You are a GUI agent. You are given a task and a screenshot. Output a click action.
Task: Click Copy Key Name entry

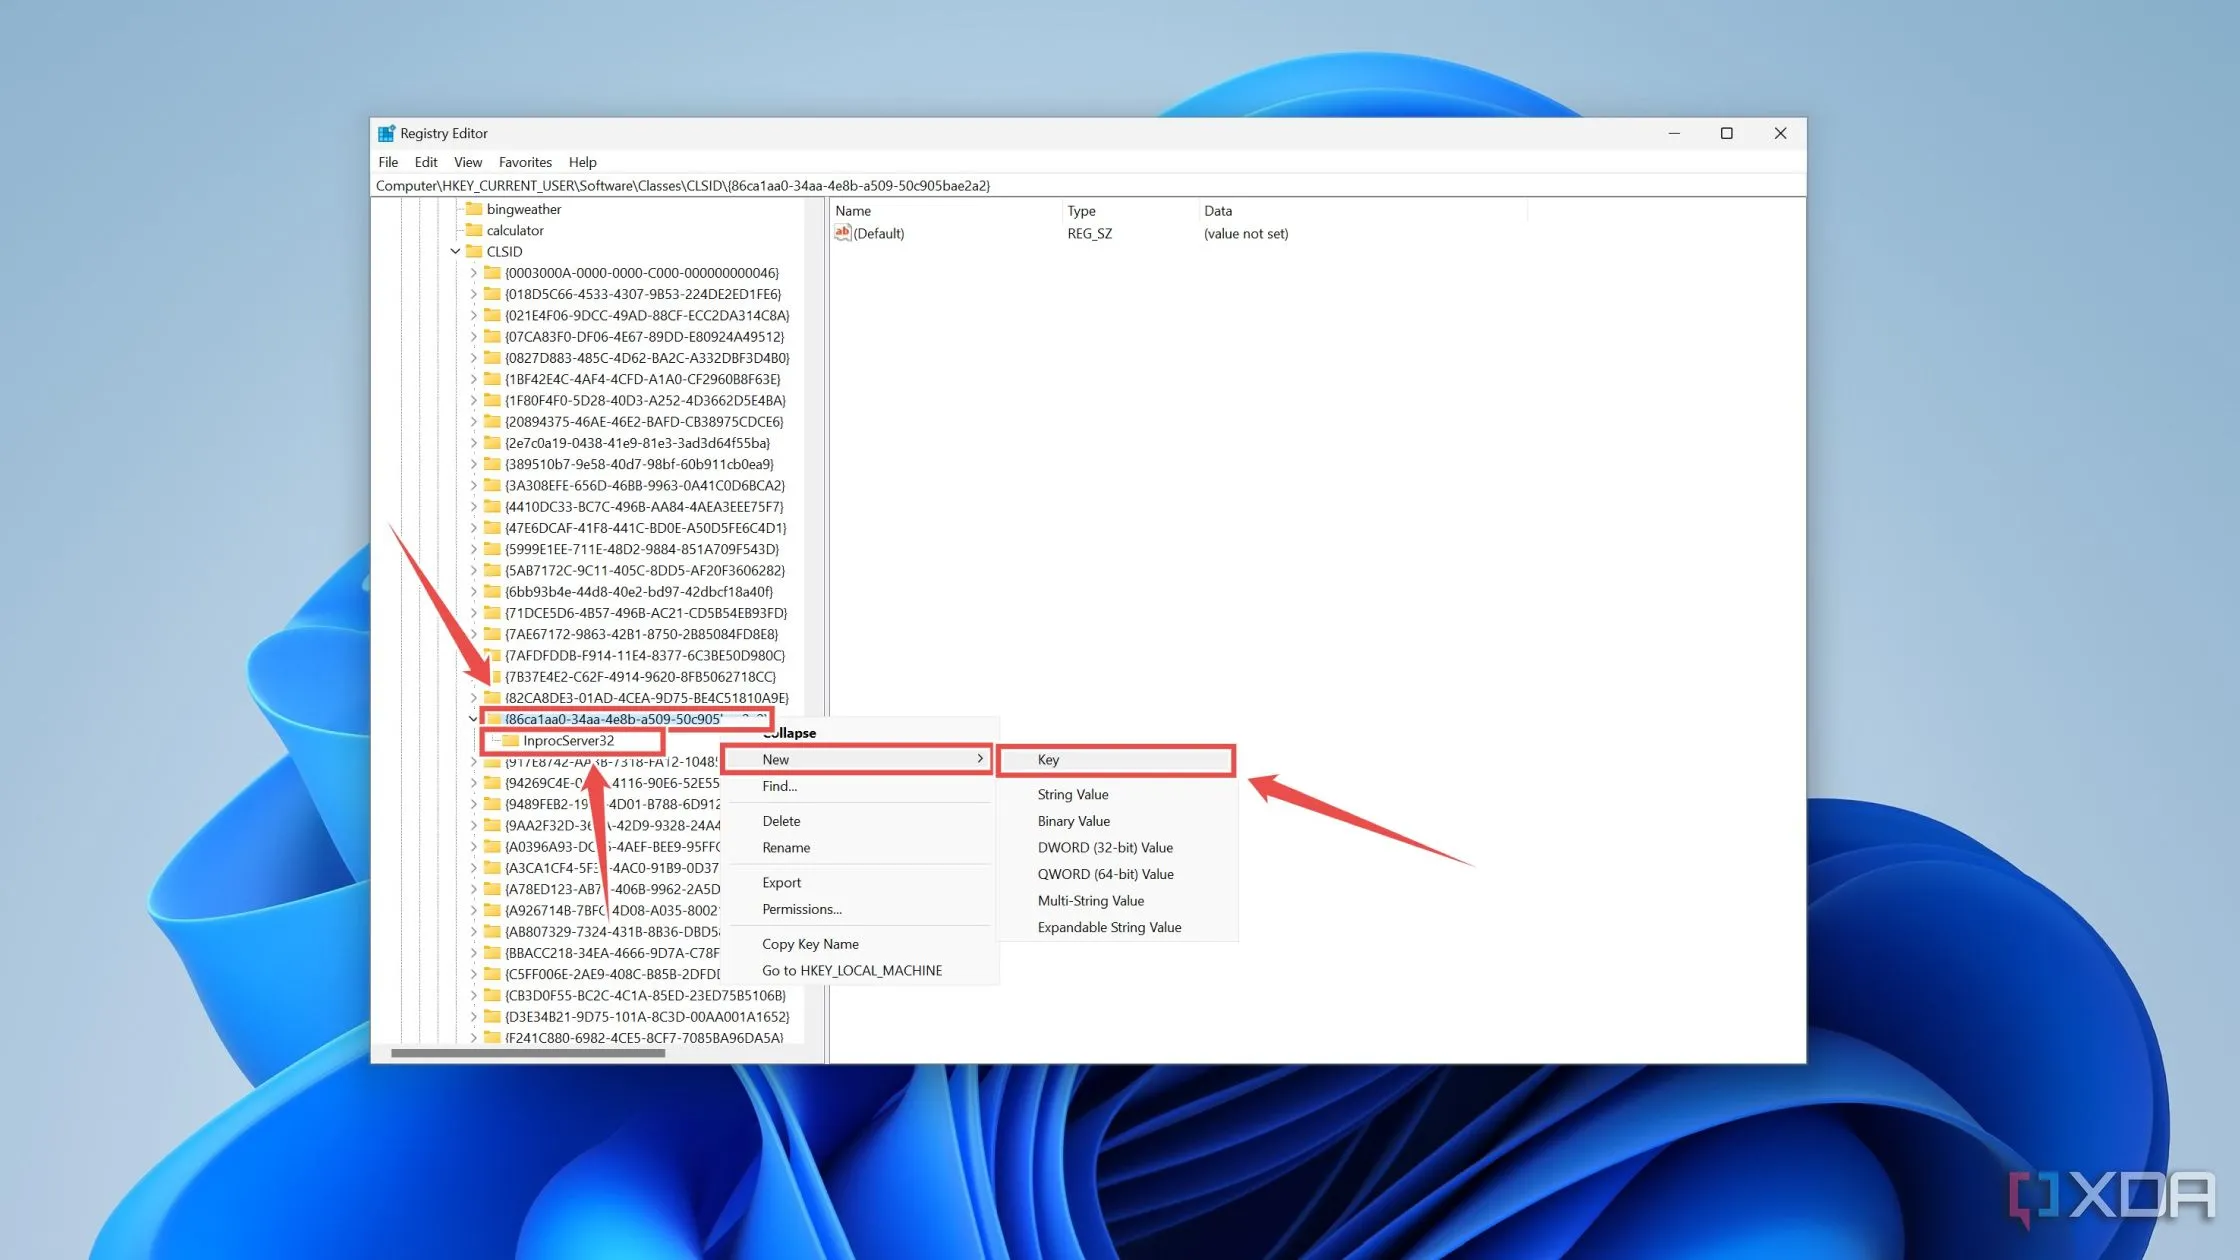click(x=809, y=944)
